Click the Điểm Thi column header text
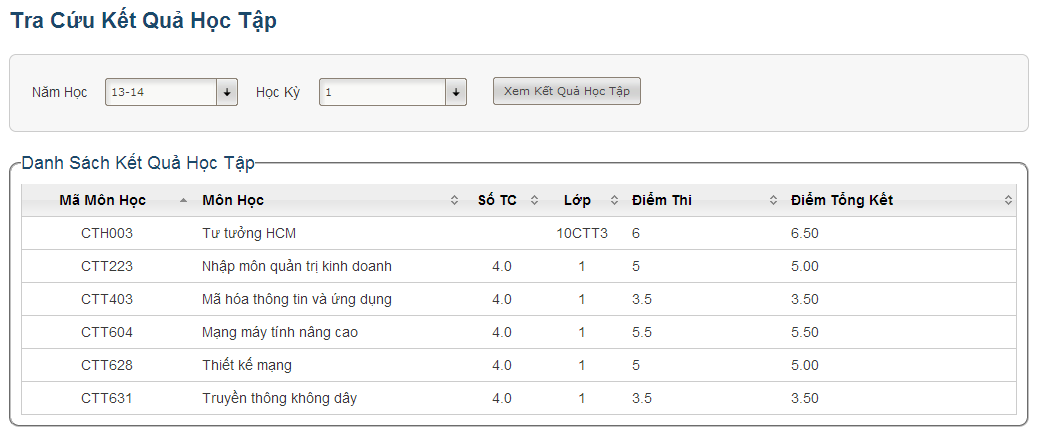 tap(661, 200)
